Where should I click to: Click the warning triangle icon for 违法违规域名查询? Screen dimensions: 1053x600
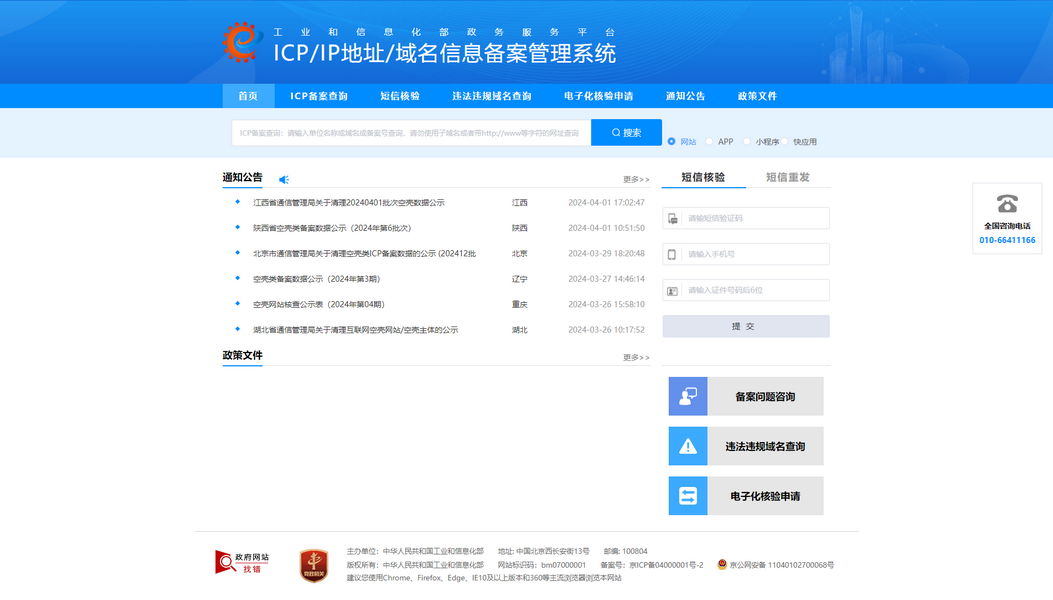click(x=688, y=446)
